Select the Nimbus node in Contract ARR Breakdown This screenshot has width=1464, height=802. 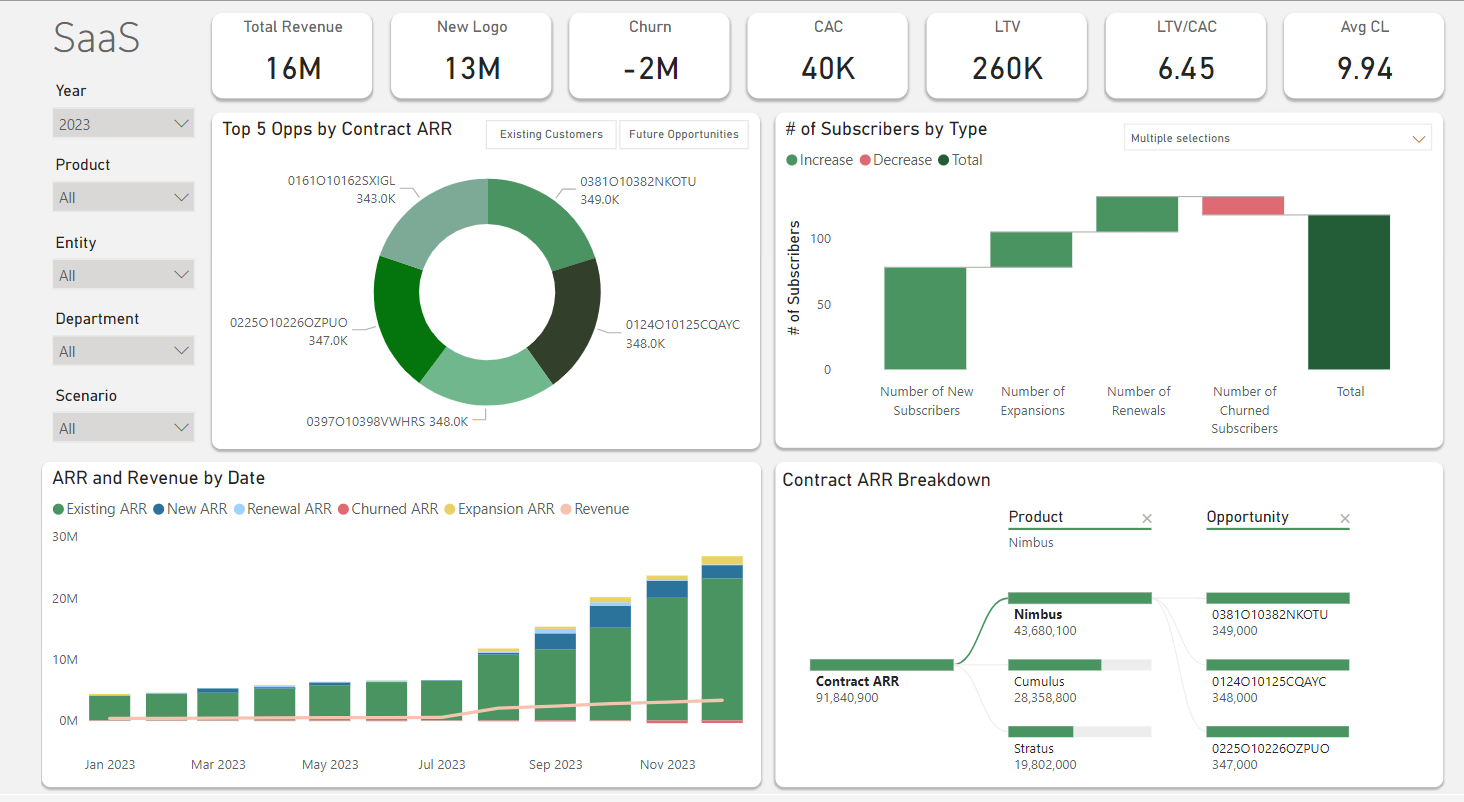(1079, 597)
